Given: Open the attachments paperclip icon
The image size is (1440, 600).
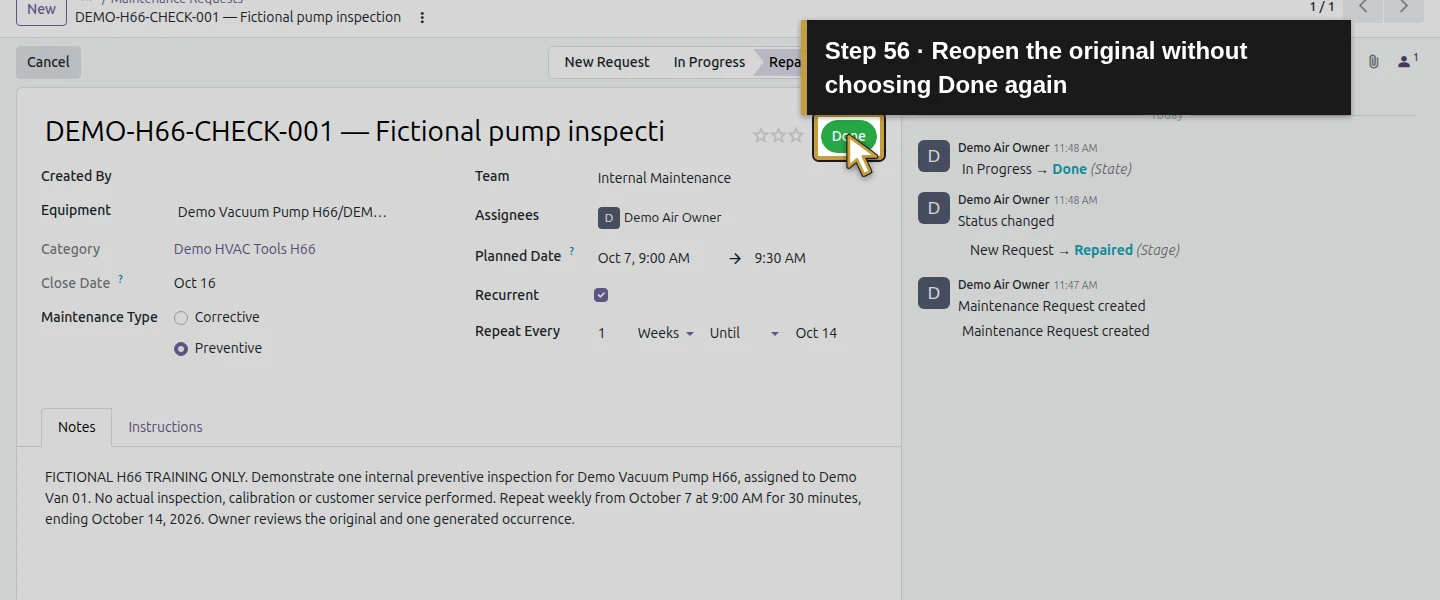Looking at the screenshot, I should 1374,62.
